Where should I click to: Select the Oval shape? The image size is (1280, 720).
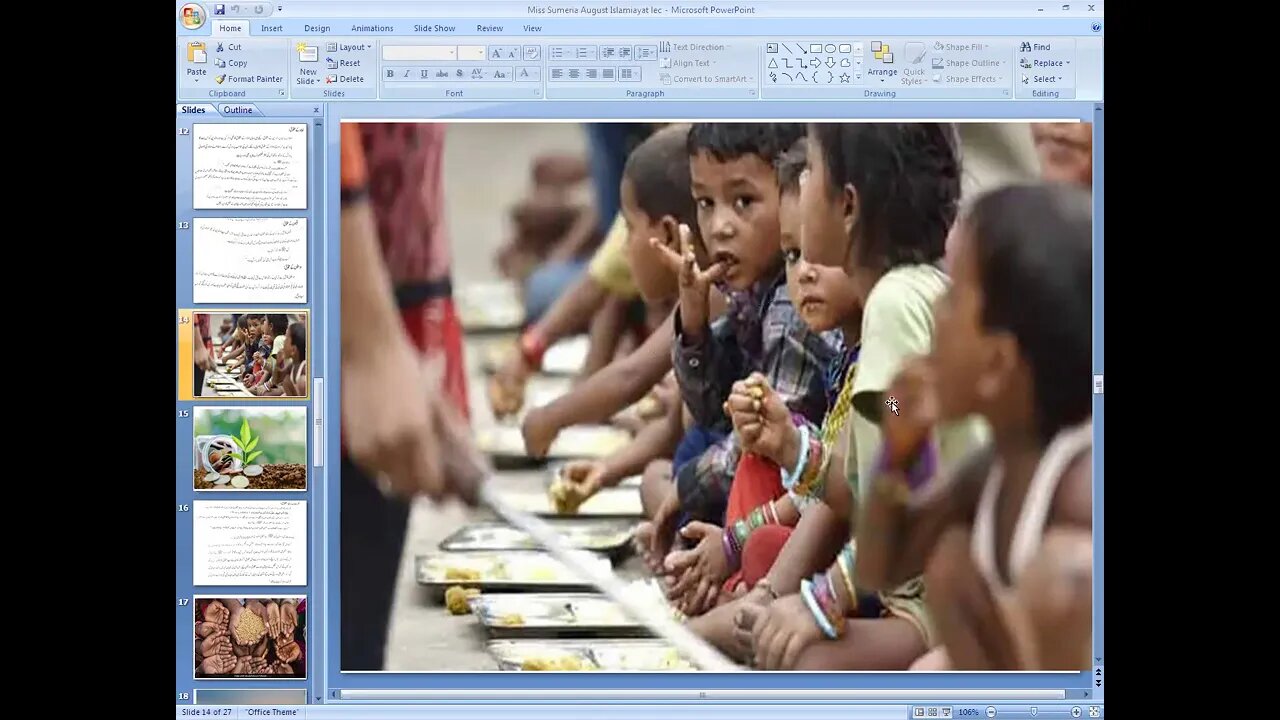(830, 48)
